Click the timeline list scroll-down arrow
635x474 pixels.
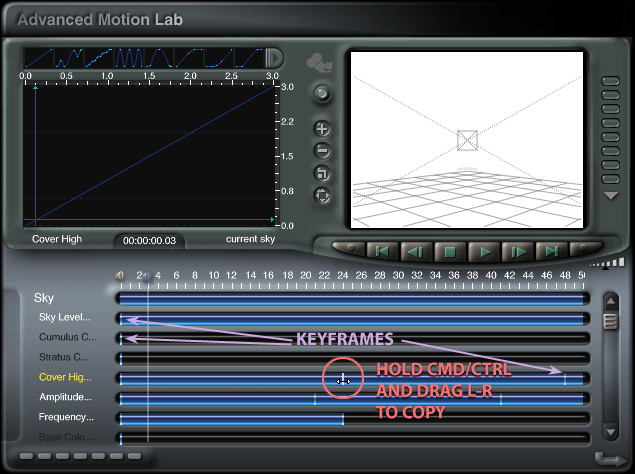point(611,432)
